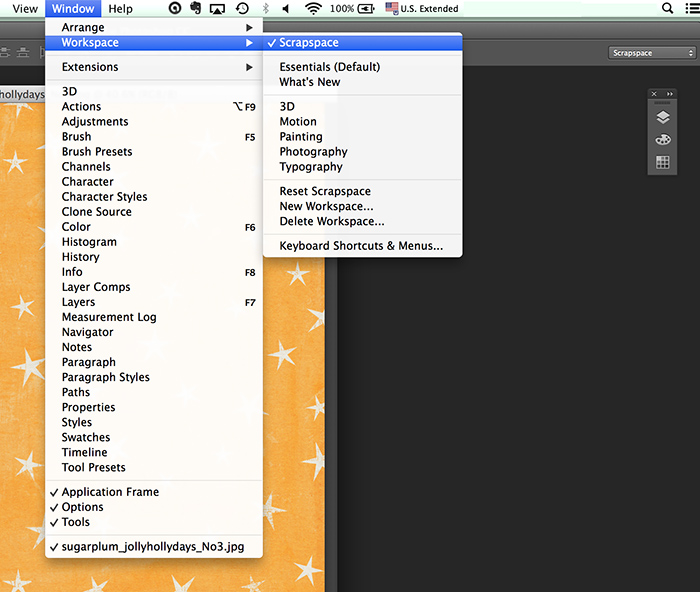Expand the Arrange submenu
Screen dimensions: 700x592
coord(154,27)
